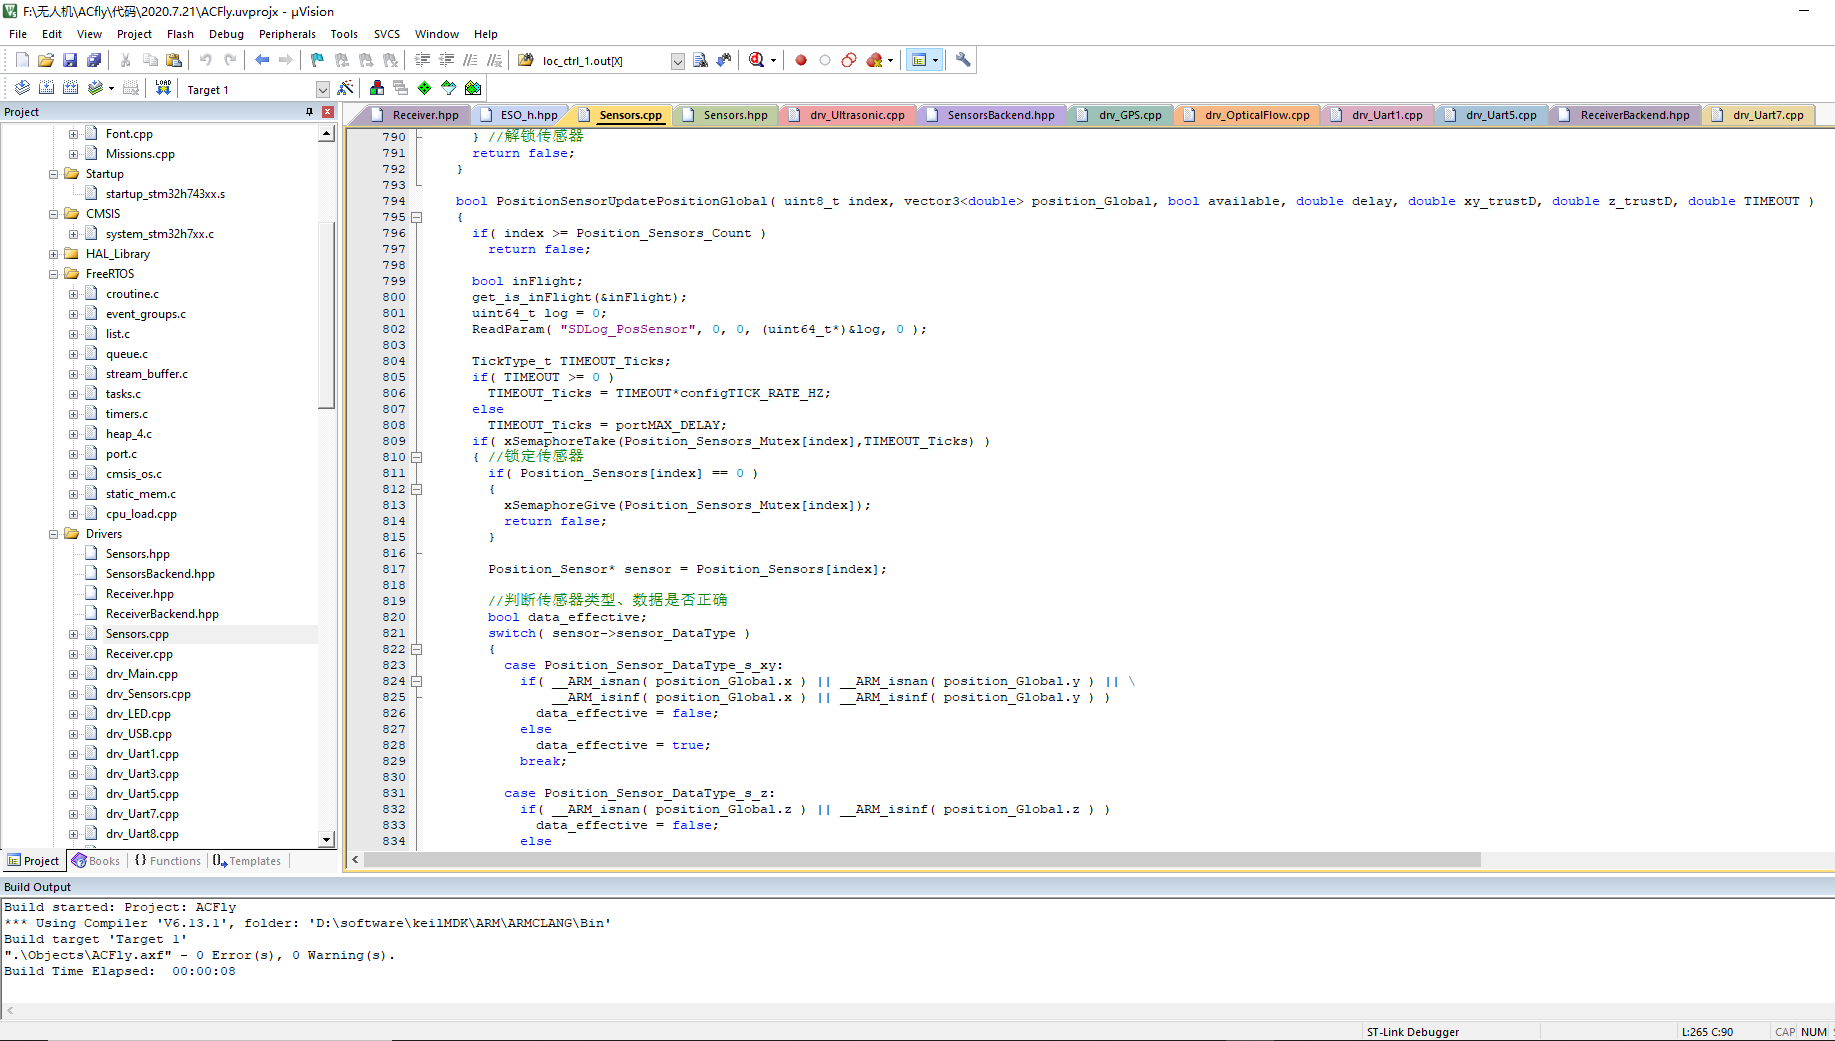Select drv_Main.cpp in the project tree
This screenshot has width=1835, height=1041.
[x=141, y=674]
